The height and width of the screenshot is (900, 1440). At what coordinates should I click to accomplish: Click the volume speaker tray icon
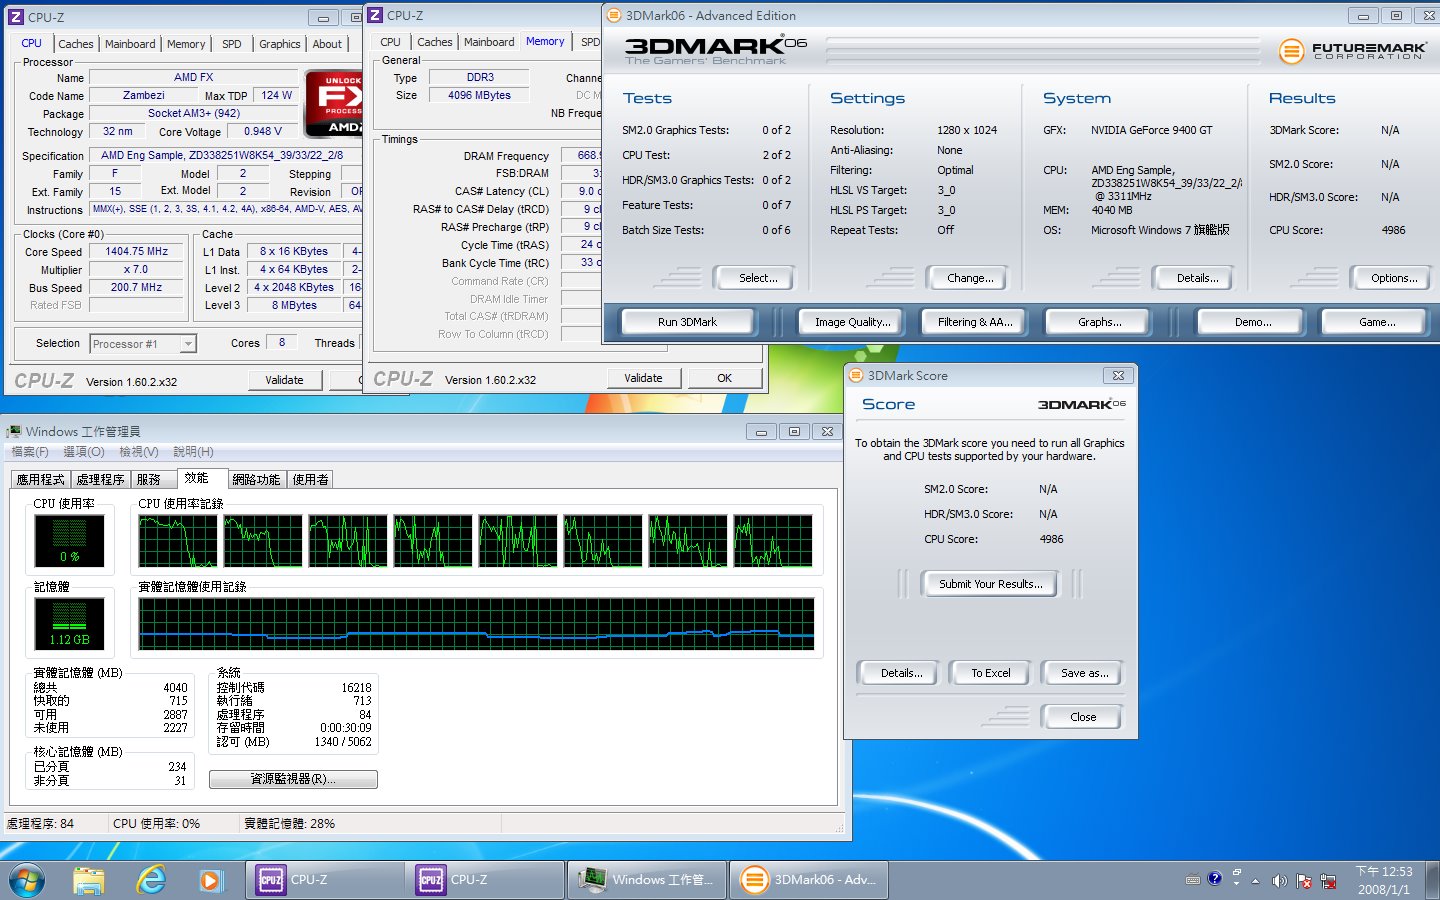[1279, 881]
